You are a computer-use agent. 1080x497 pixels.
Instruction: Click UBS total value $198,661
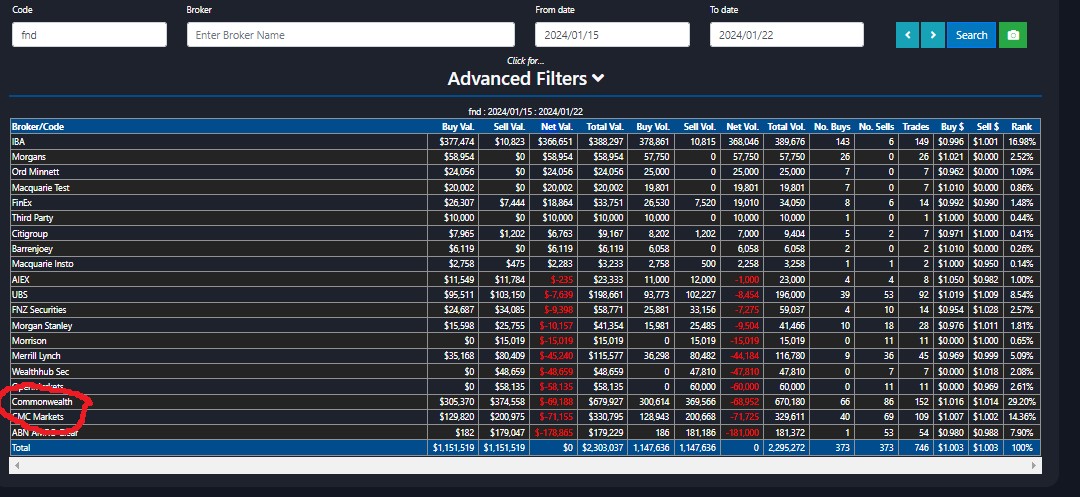605,295
